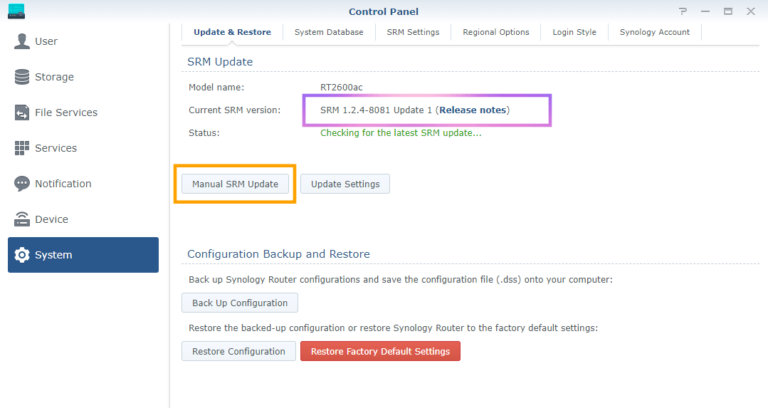Select the Notification label in sidebar
This screenshot has width=768, height=408.
pyautogui.click(x=63, y=184)
